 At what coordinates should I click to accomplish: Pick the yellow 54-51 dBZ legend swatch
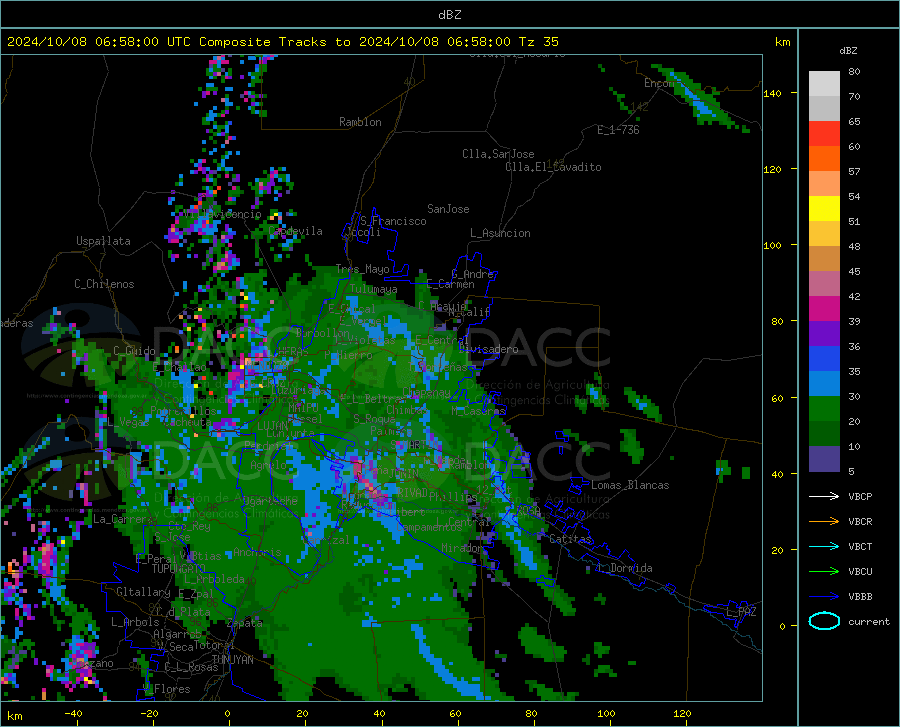tap(824, 209)
